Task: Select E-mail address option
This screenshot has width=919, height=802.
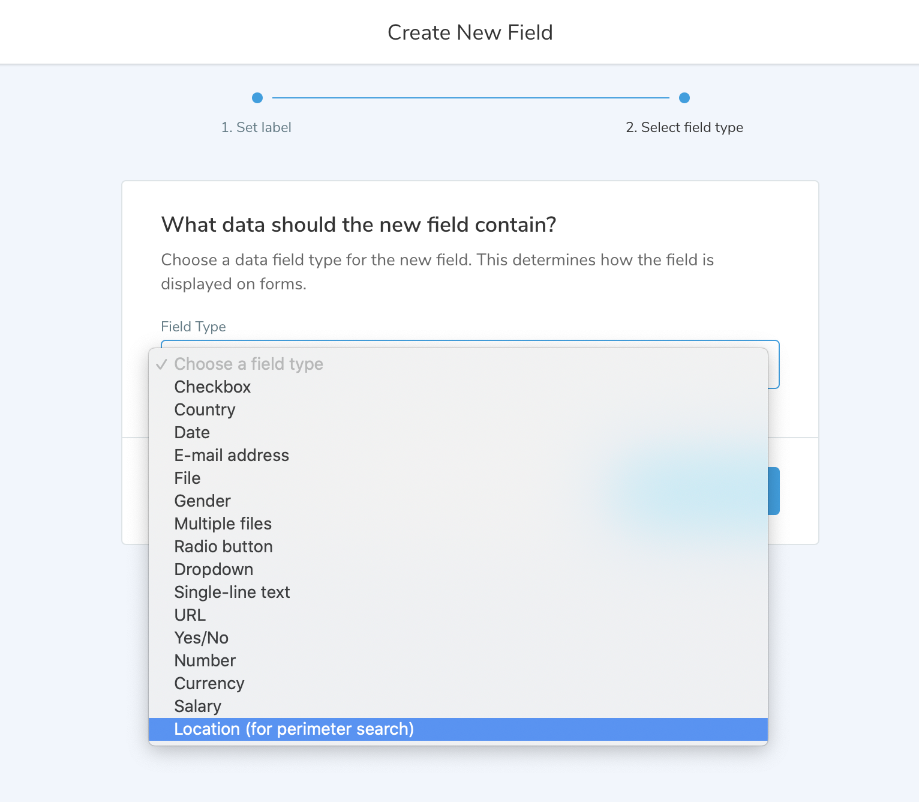Action: click(x=231, y=455)
